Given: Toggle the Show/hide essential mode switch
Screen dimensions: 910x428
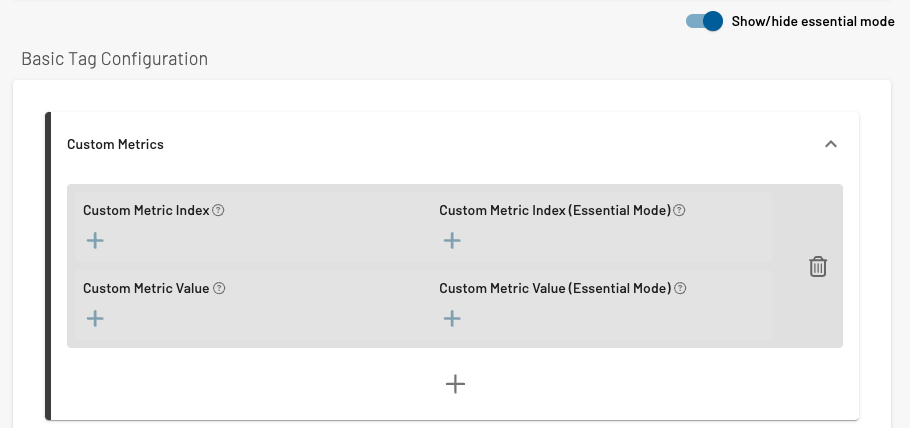Looking at the screenshot, I should (x=704, y=21).
